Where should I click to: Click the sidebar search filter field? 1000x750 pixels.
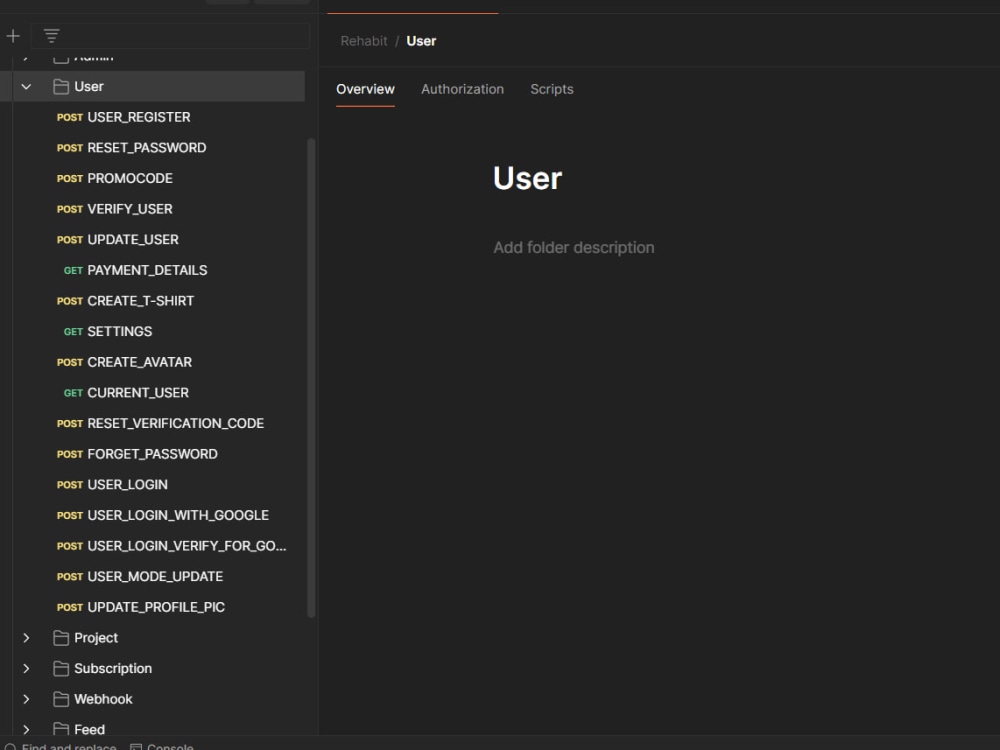click(170, 36)
